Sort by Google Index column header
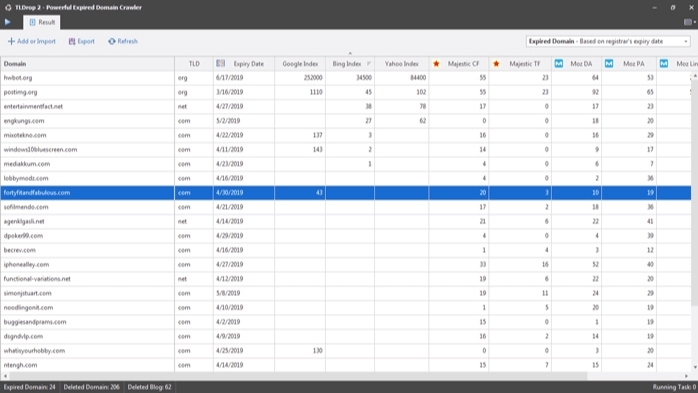Viewport: 698px width, 393px height. point(300,64)
